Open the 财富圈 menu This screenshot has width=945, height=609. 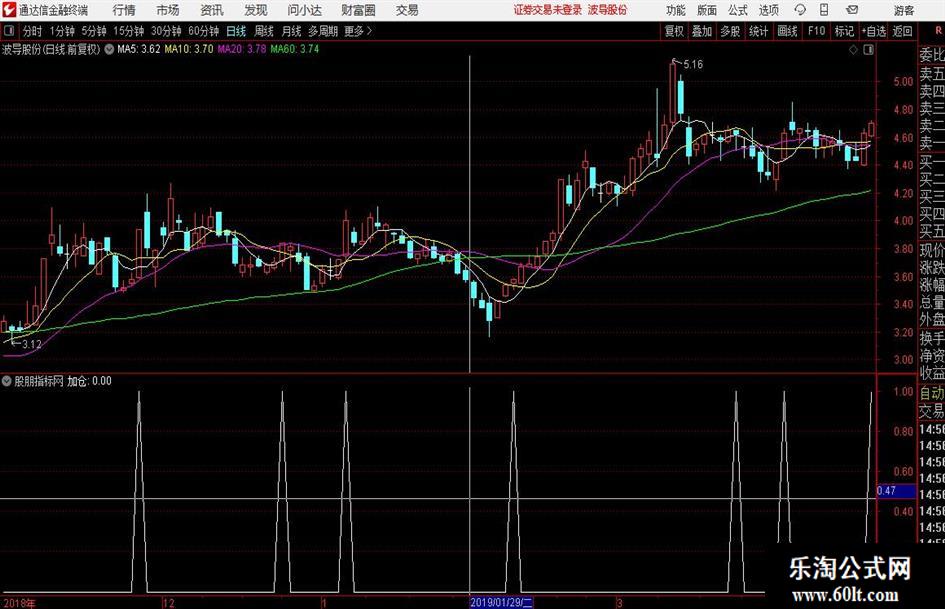point(358,10)
